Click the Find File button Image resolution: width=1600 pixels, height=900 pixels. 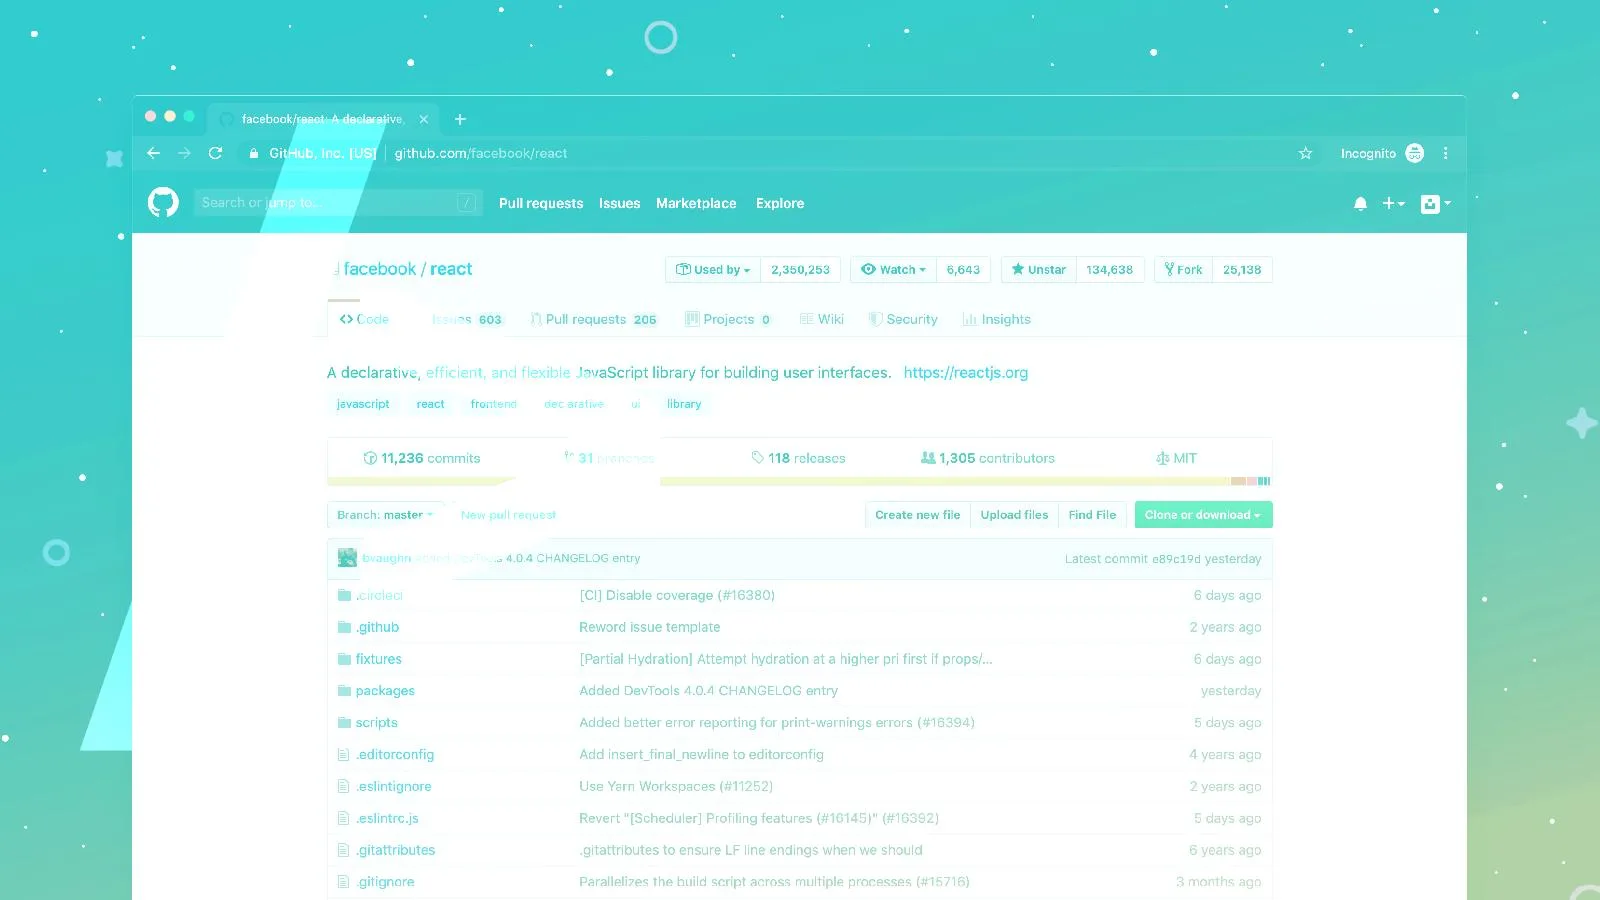pyautogui.click(x=1092, y=515)
